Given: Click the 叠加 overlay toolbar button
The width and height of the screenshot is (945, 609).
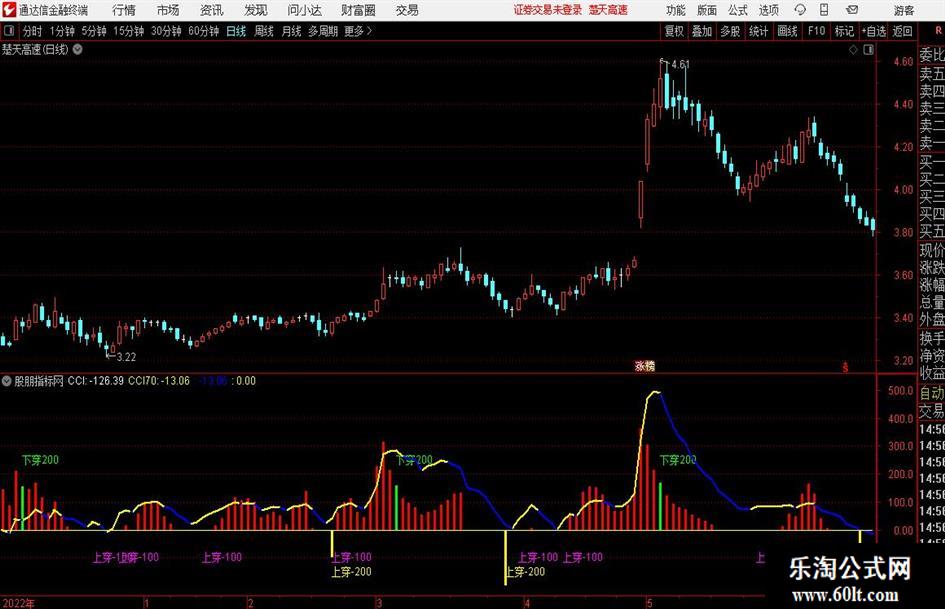Looking at the screenshot, I should 702,31.
